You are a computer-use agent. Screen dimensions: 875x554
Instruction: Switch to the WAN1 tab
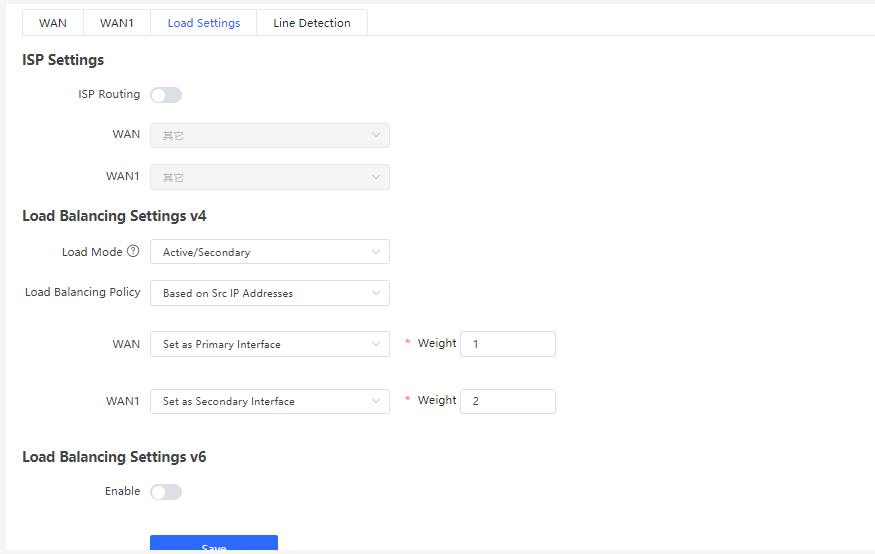click(x=117, y=23)
